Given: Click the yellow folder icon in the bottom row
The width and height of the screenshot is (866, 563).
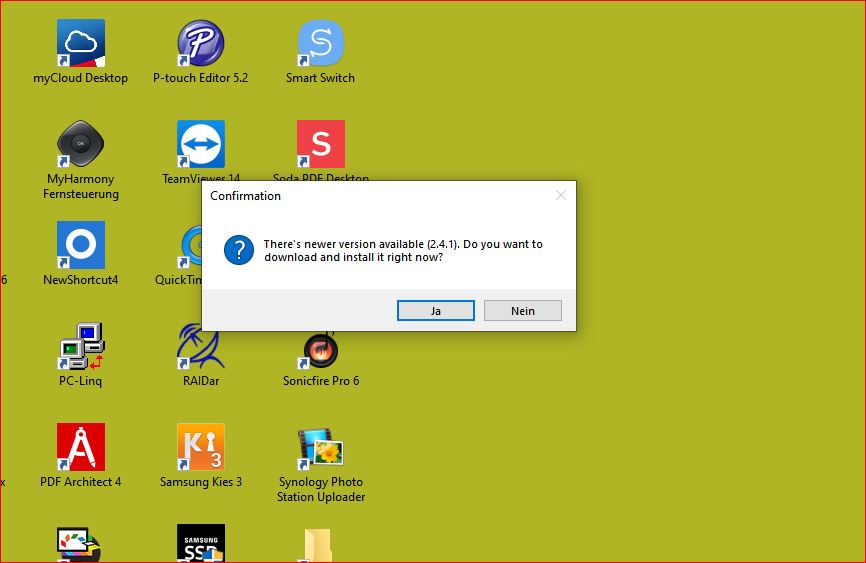Looking at the screenshot, I should click(x=318, y=545).
